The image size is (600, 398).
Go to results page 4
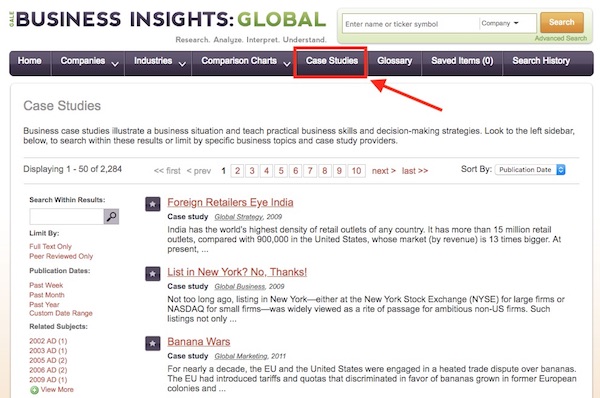266,171
